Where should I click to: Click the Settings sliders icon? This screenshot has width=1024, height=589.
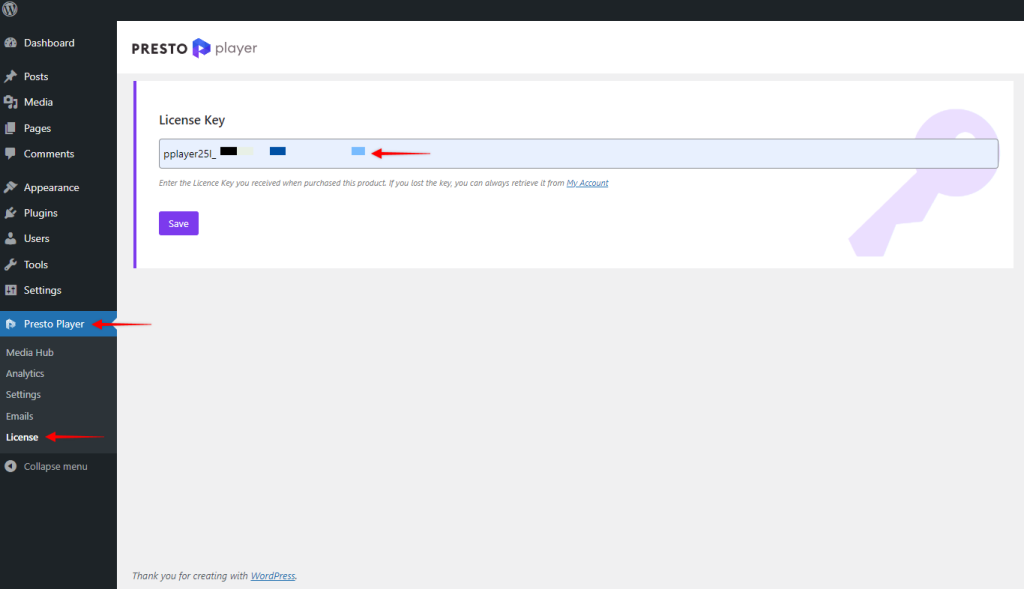11,290
